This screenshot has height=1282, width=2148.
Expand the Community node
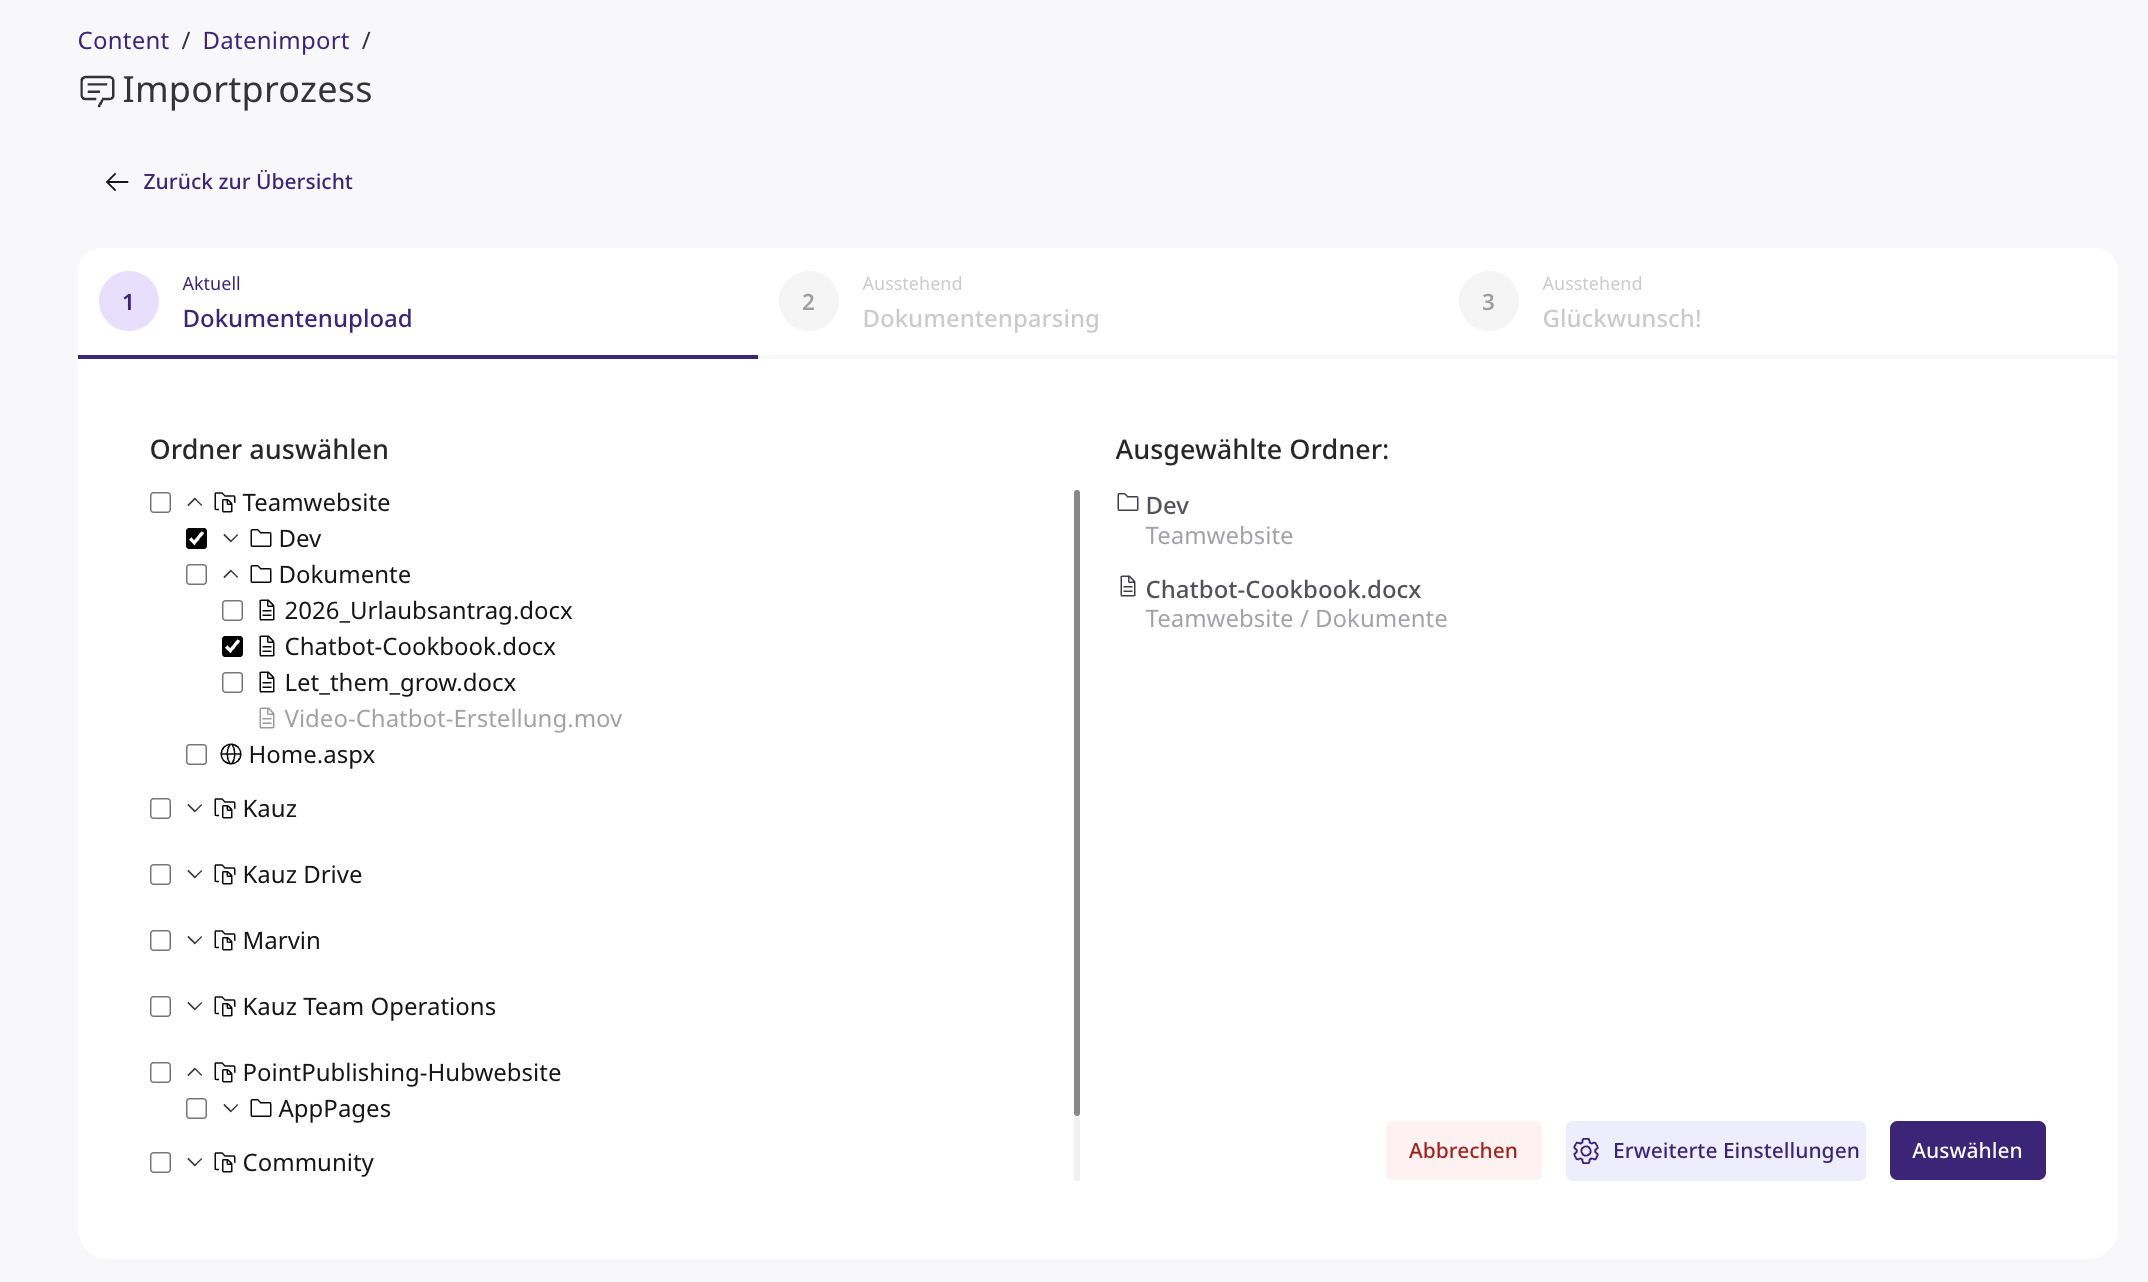(x=195, y=1162)
